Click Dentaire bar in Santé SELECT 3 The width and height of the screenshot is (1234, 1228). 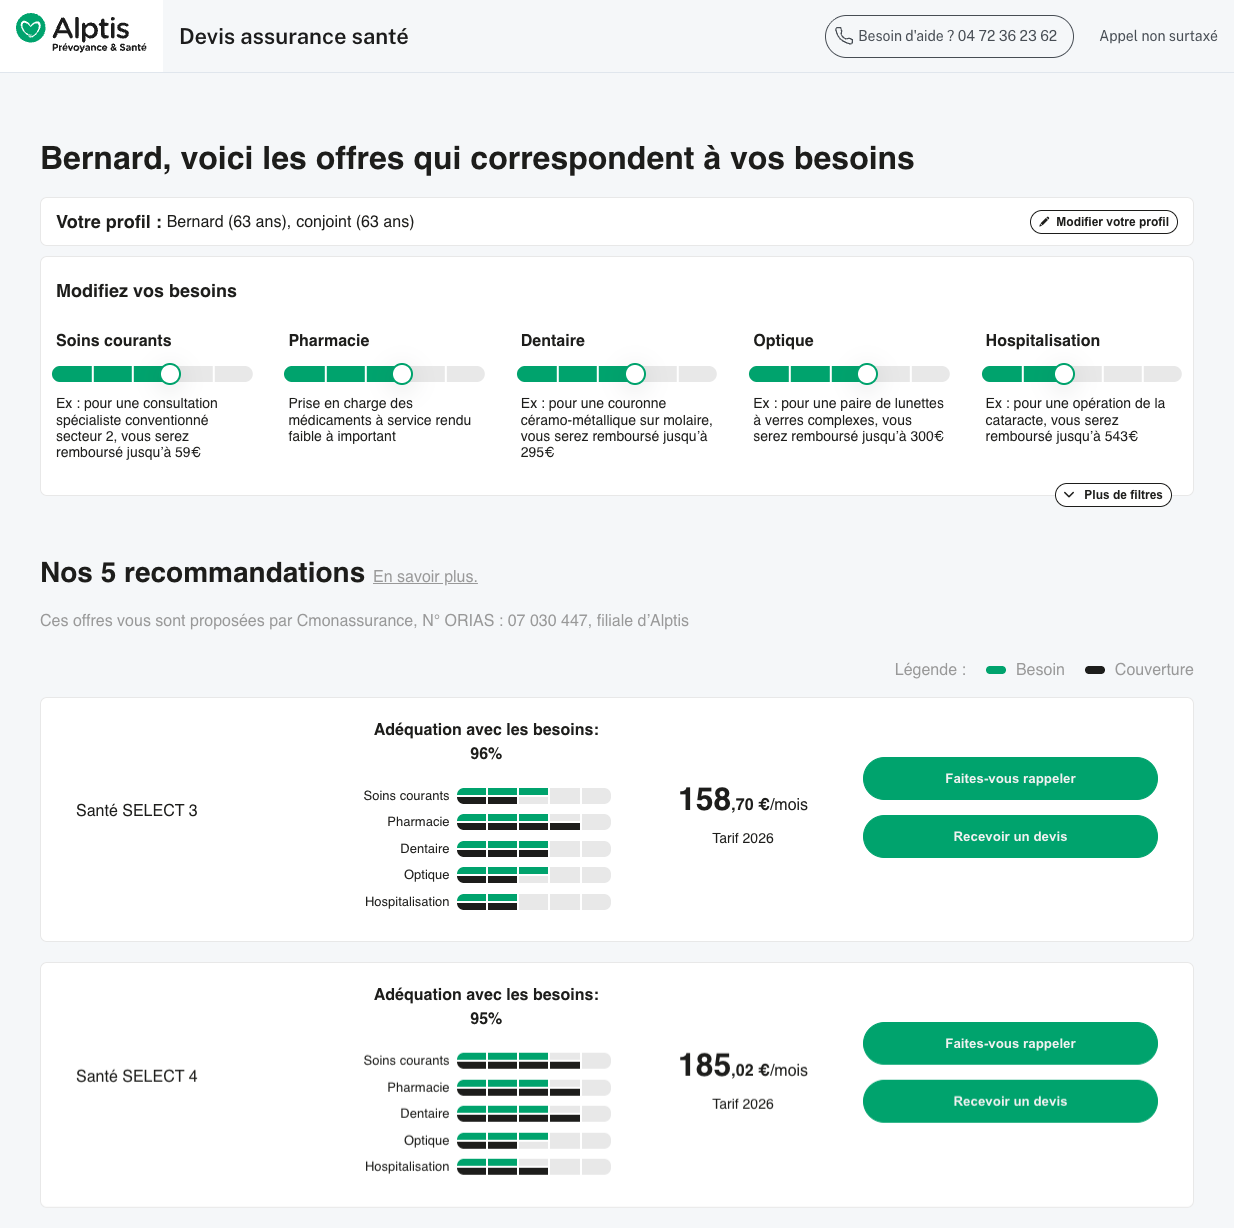pos(534,849)
